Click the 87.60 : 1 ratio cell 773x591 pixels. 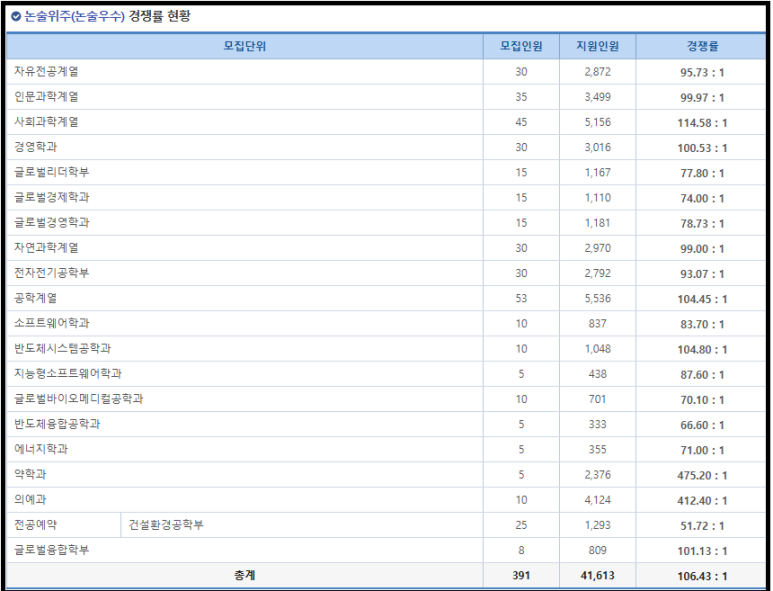pyautogui.click(x=702, y=375)
